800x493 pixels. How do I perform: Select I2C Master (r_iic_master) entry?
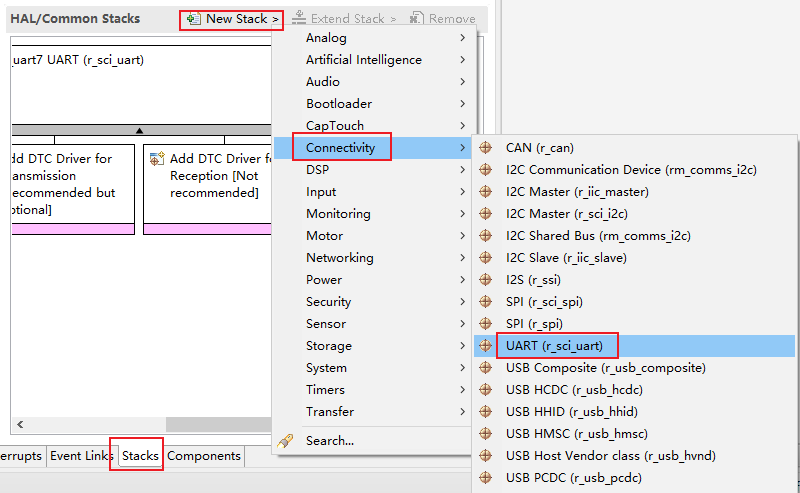(577, 192)
